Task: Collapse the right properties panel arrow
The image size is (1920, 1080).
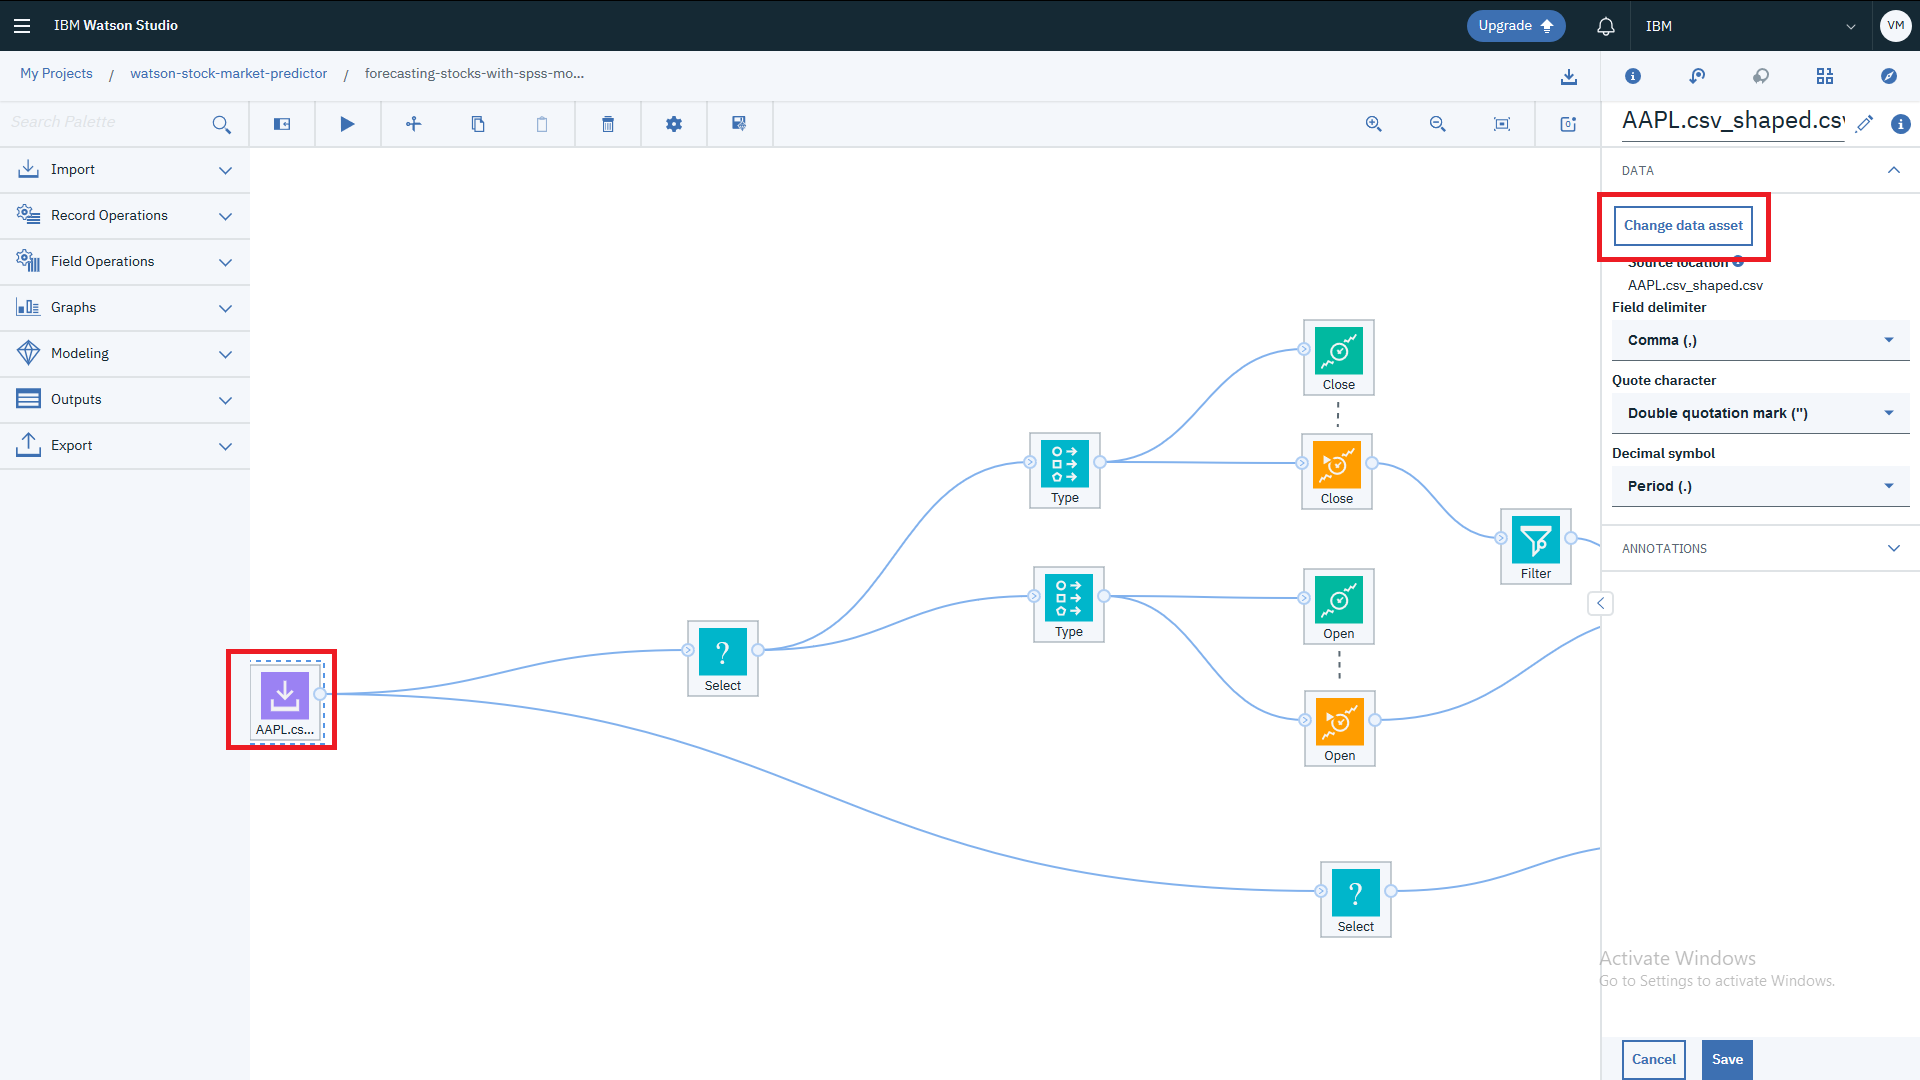Action: click(1600, 603)
